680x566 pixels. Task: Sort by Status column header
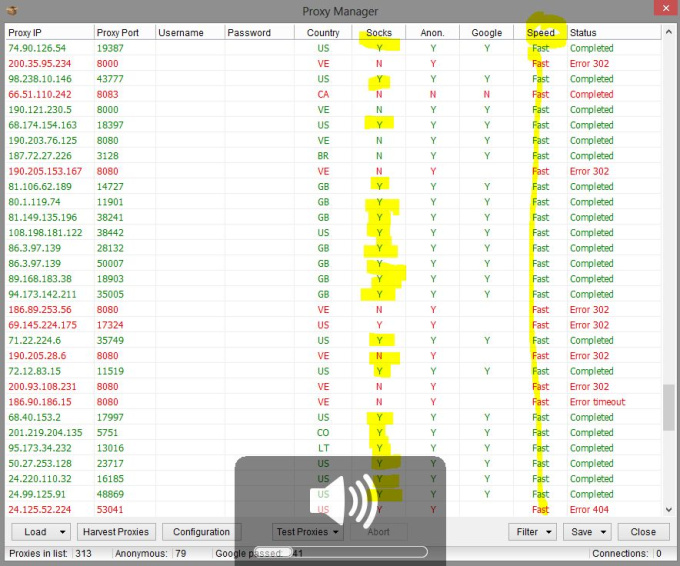pos(614,33)
